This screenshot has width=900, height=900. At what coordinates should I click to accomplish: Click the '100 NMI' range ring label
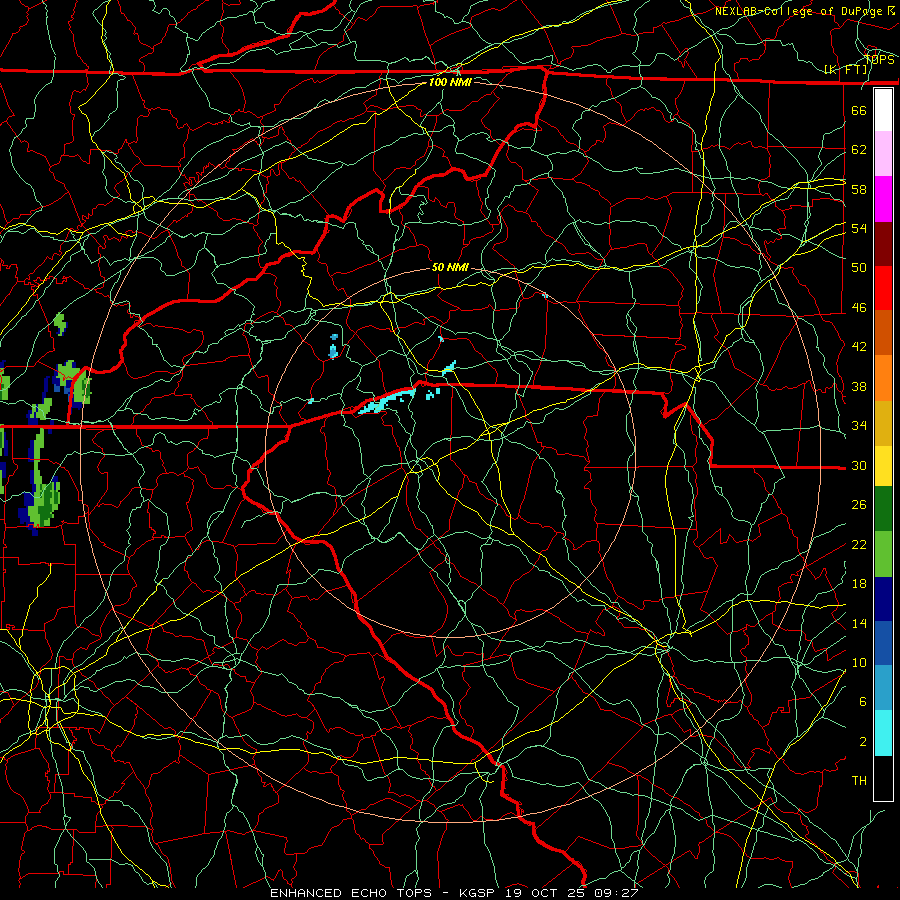coord(450,82)
